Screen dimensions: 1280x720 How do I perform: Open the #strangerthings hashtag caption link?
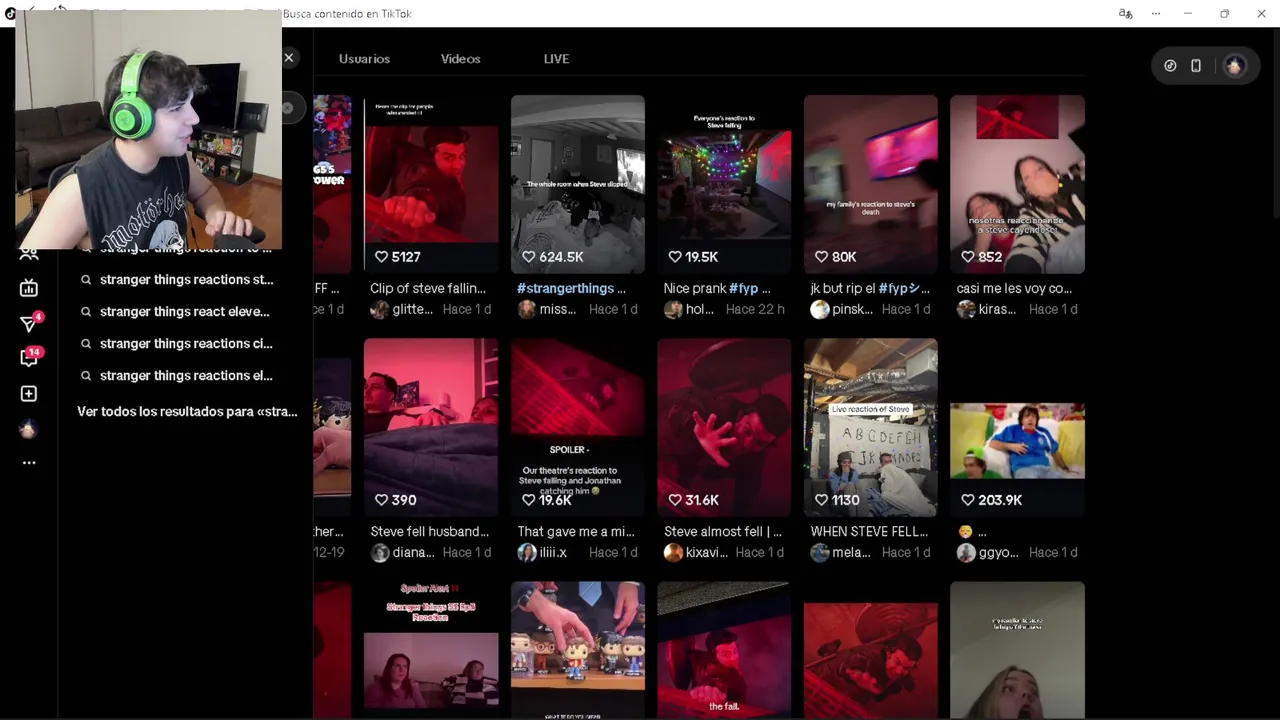point(565,288)
